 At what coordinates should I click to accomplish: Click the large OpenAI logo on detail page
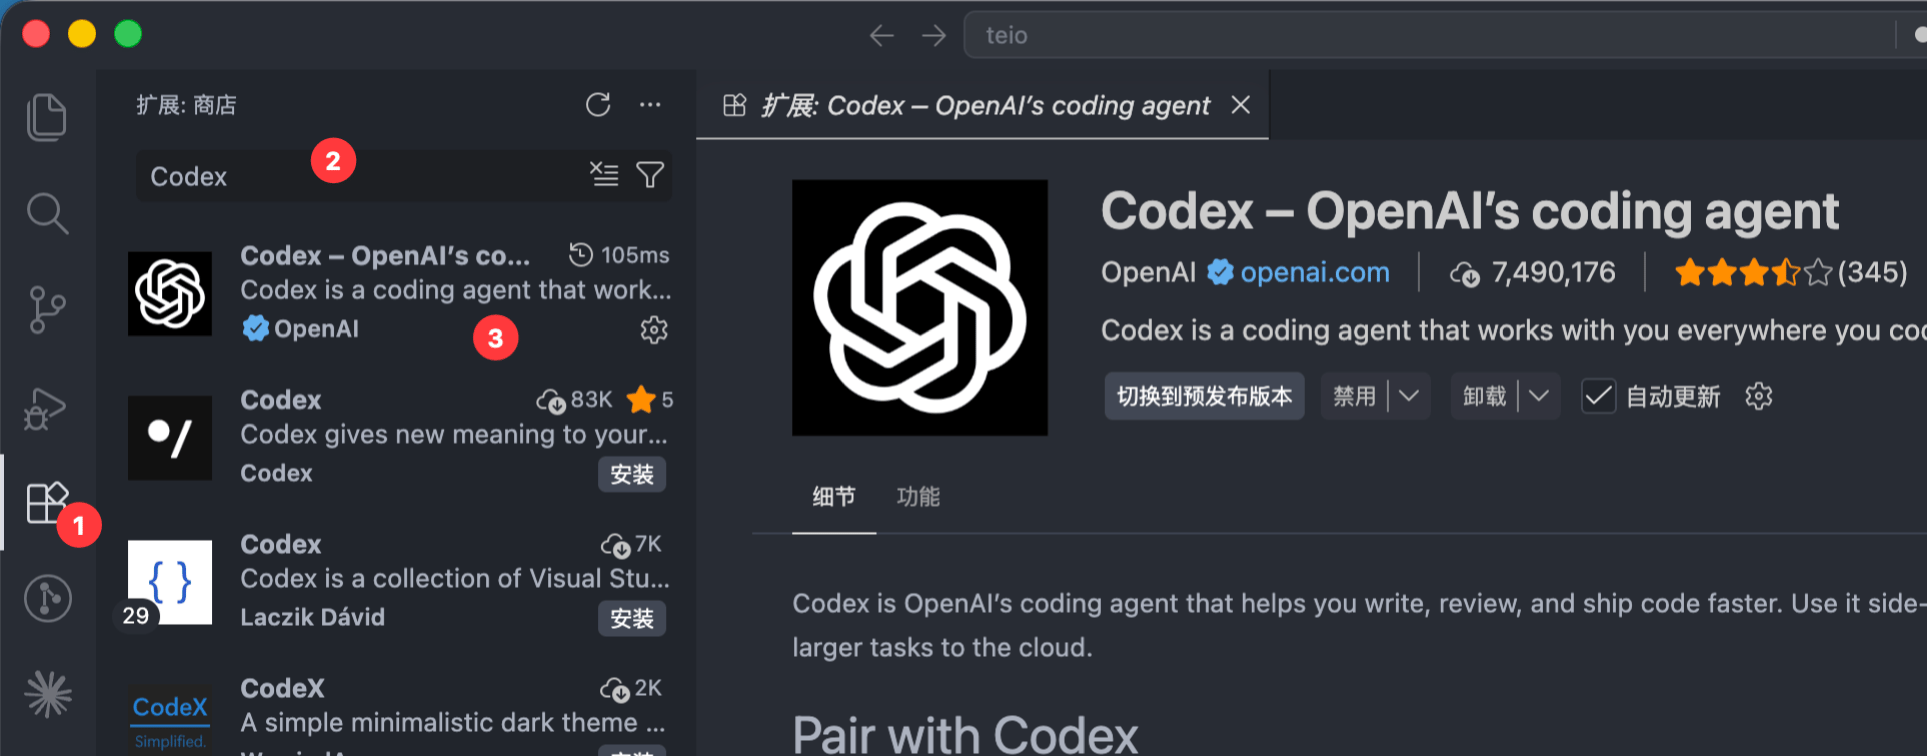920,307
